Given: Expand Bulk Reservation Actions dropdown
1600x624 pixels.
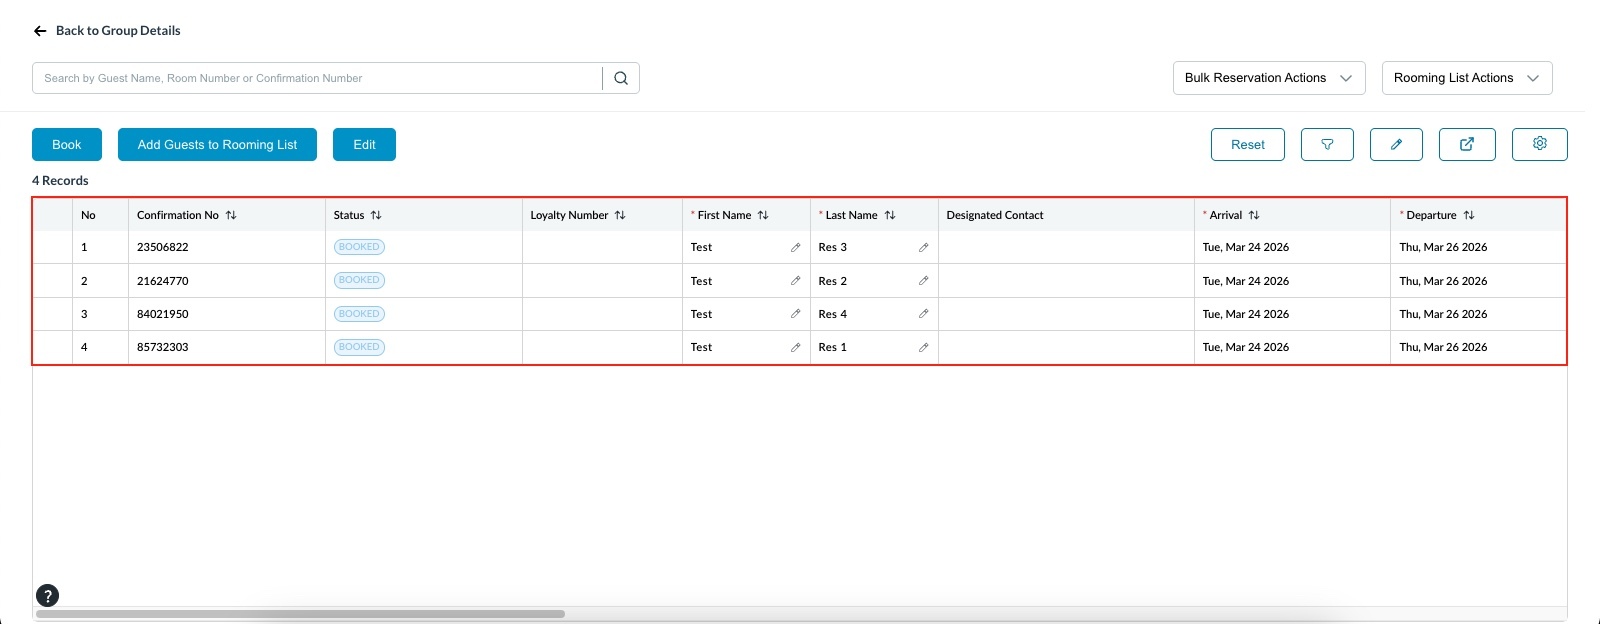Looking at the screenshot, I should [1268, 78].
